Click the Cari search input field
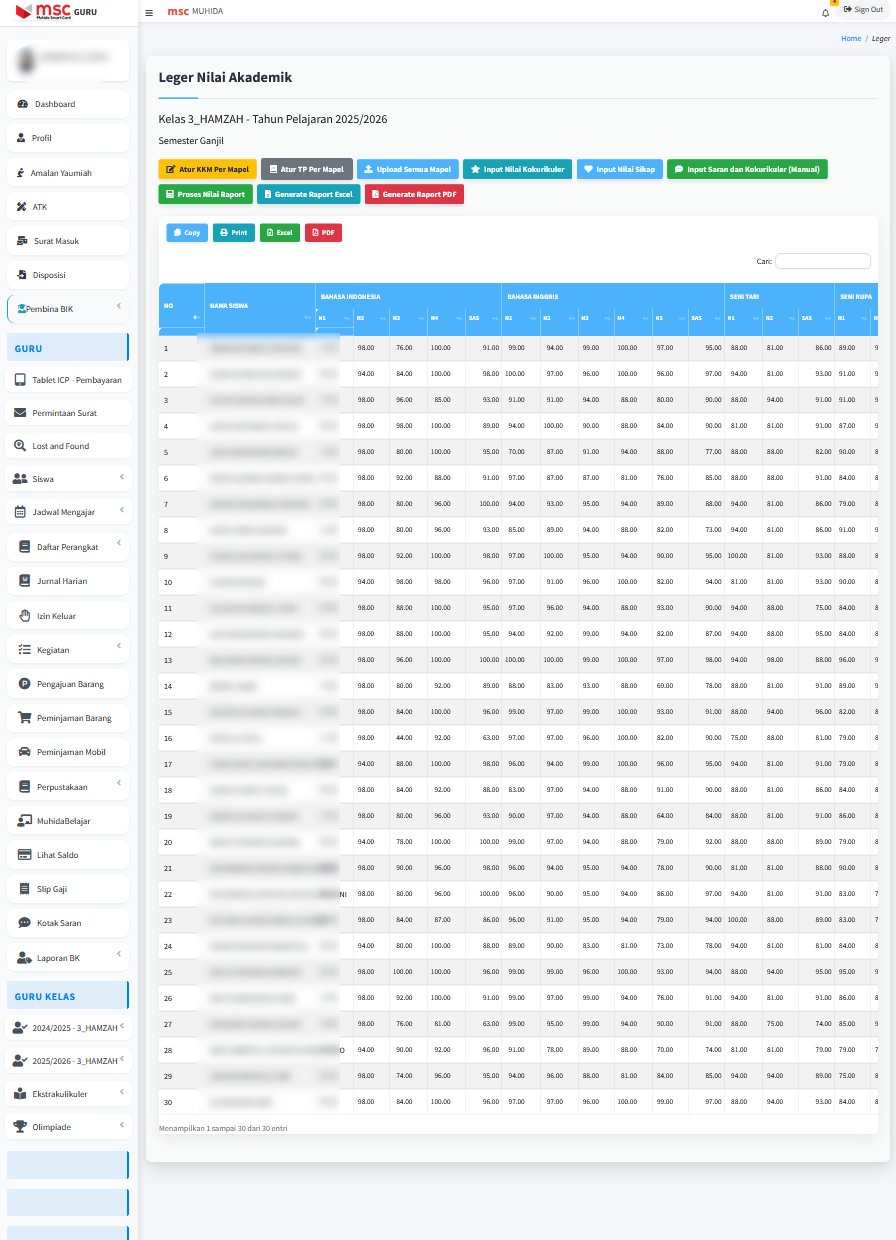The image size is (896, 1240). pyautogui.click(x=822, y=261)
